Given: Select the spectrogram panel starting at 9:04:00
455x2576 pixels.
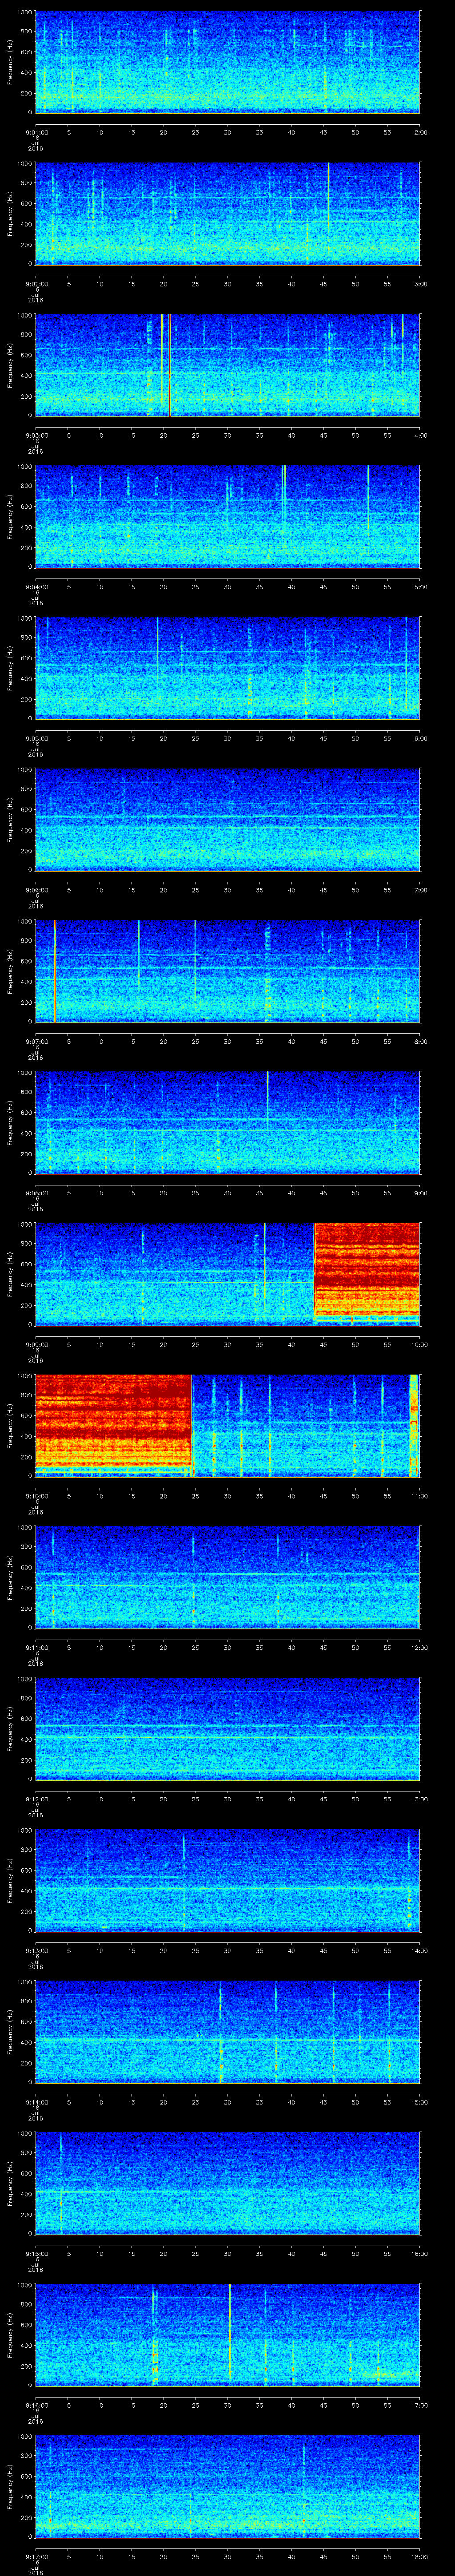Looking at the screenshot, I should (x=227, y=516).
